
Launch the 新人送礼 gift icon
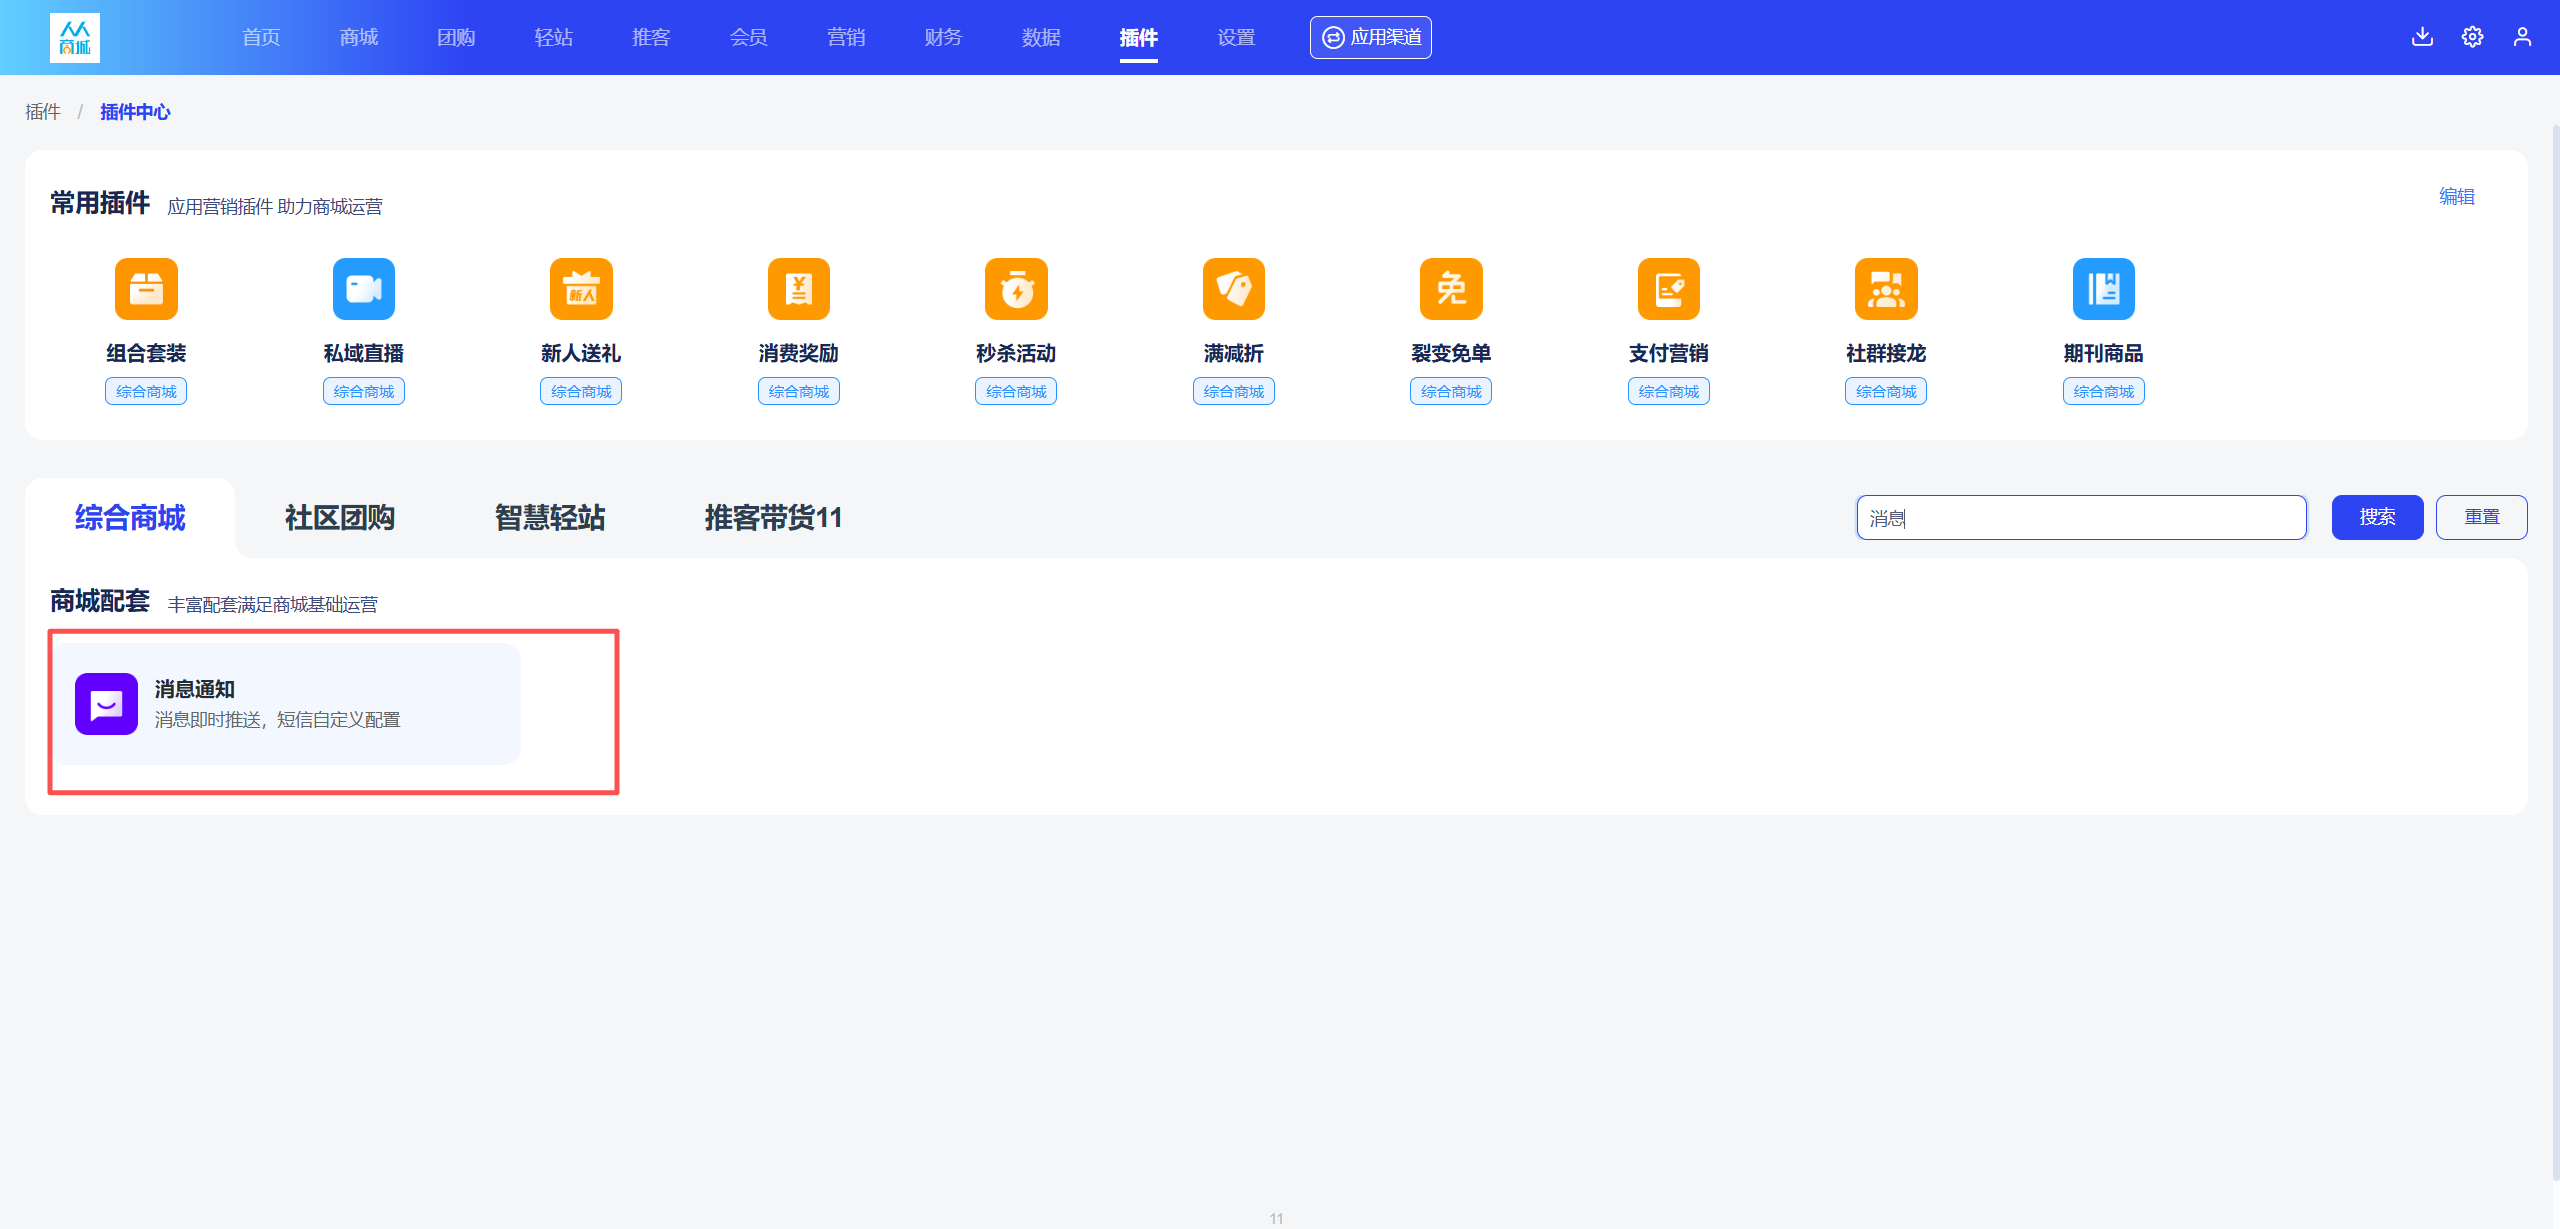581,289
